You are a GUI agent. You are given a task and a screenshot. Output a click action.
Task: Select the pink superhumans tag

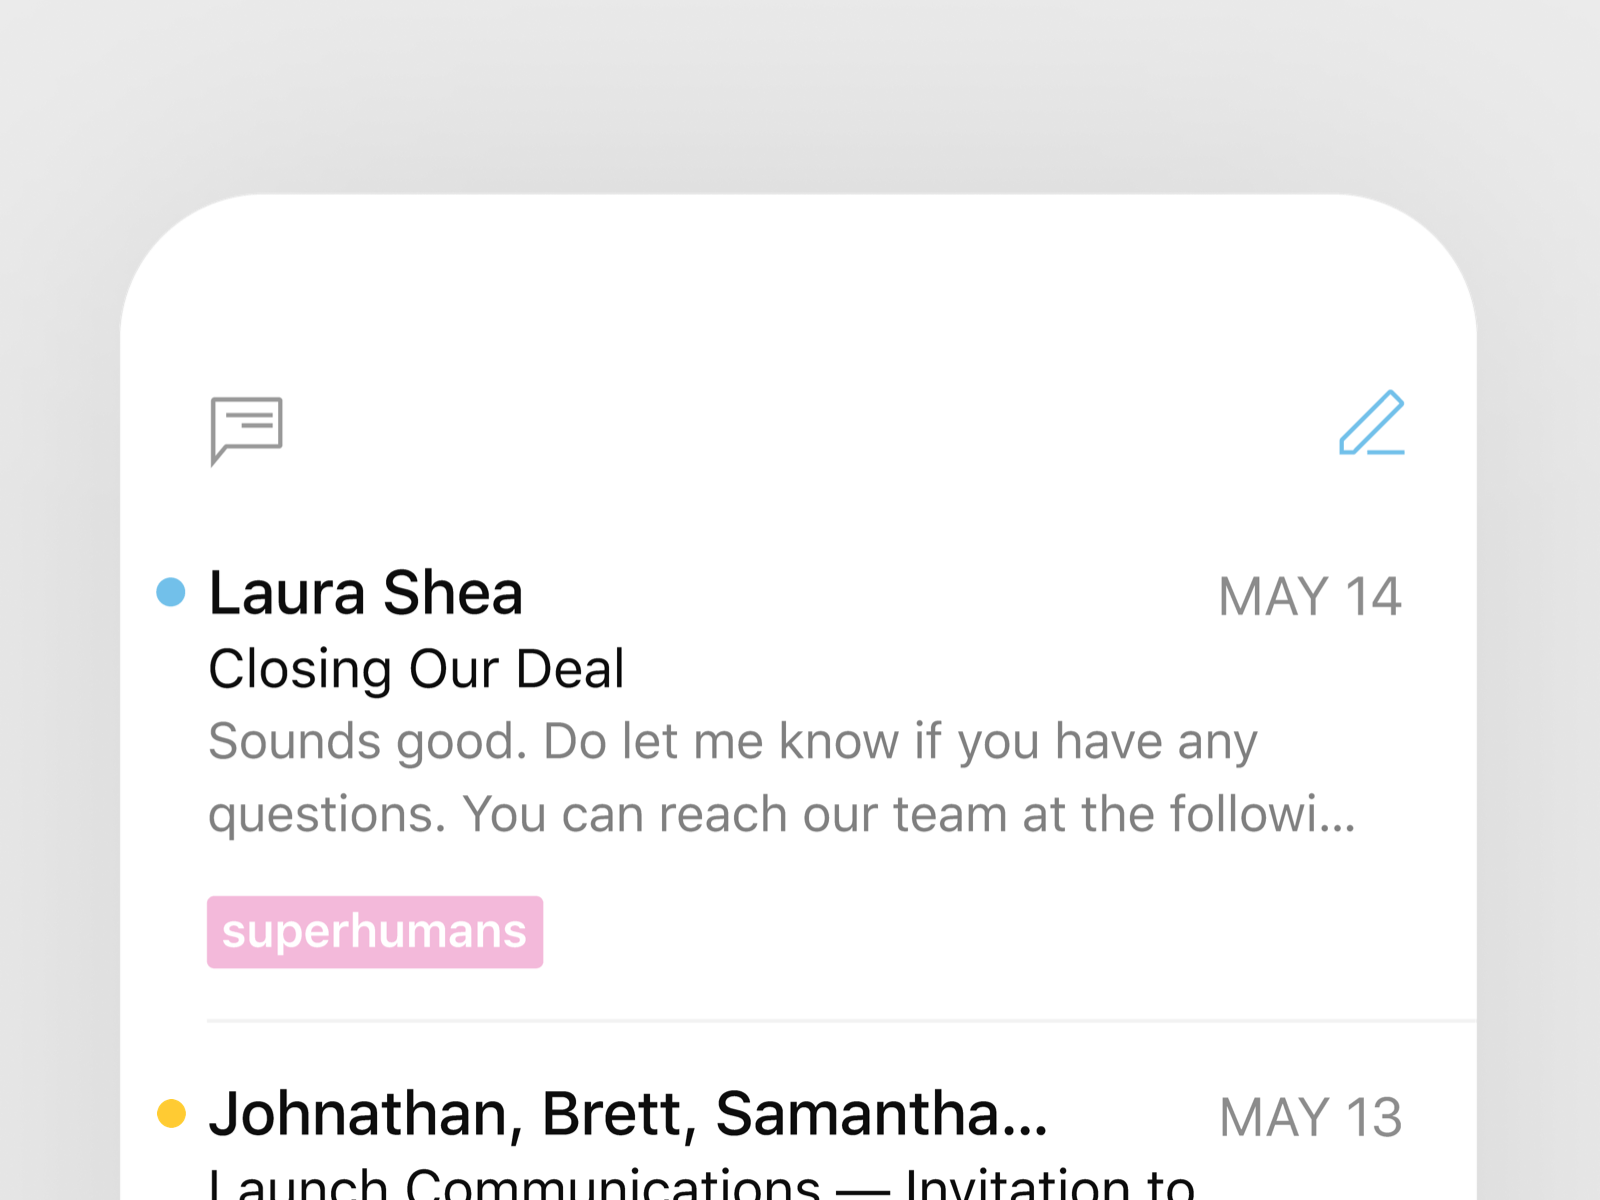(374, 931)
